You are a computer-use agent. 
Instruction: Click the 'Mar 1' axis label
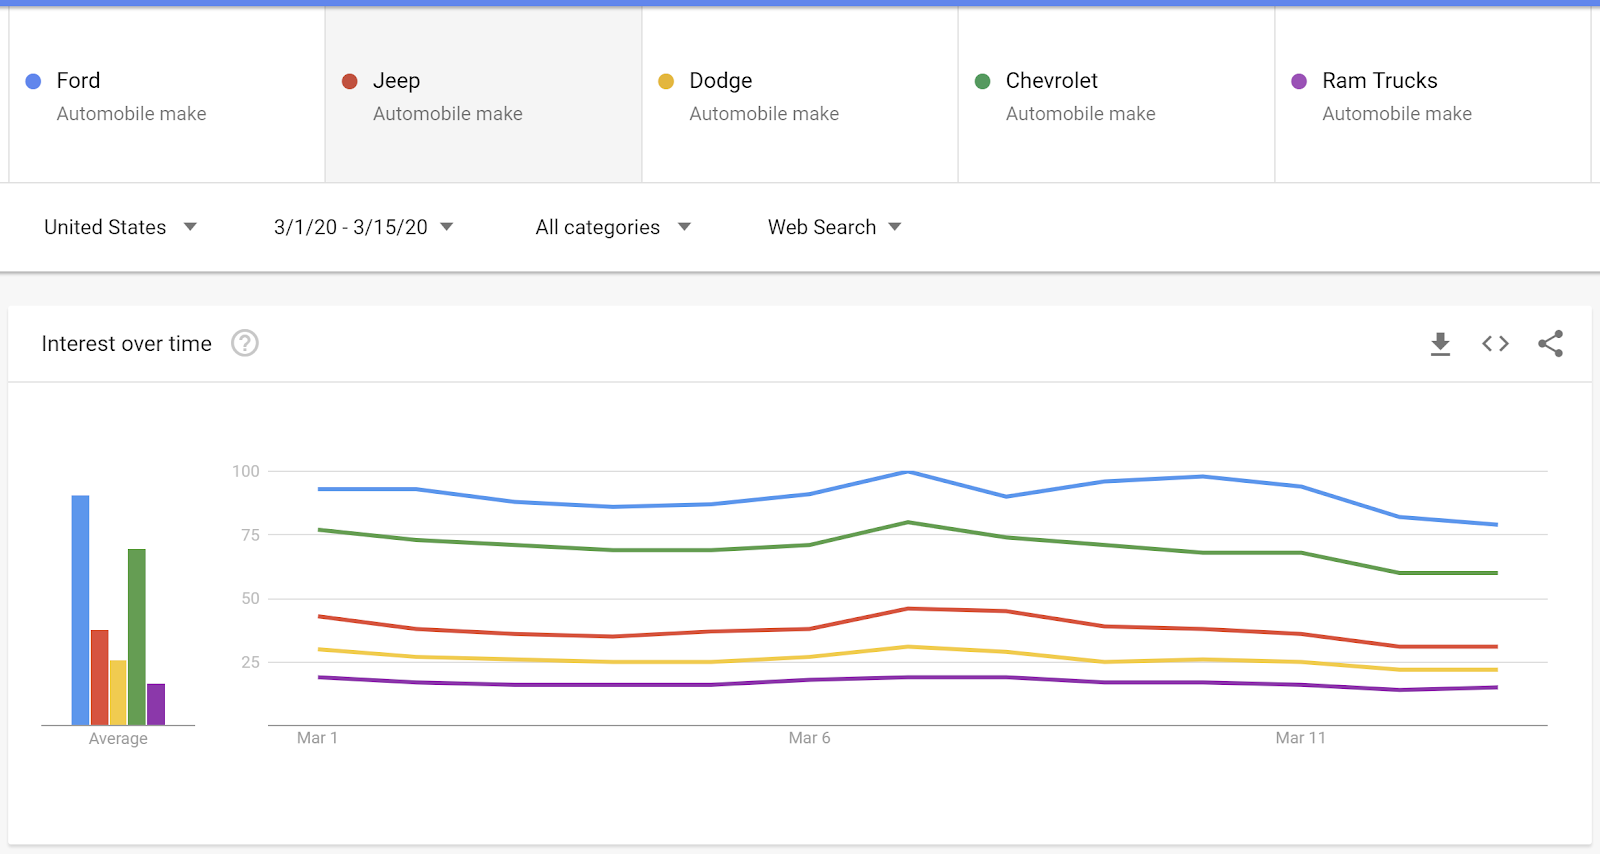pos(317,738)
